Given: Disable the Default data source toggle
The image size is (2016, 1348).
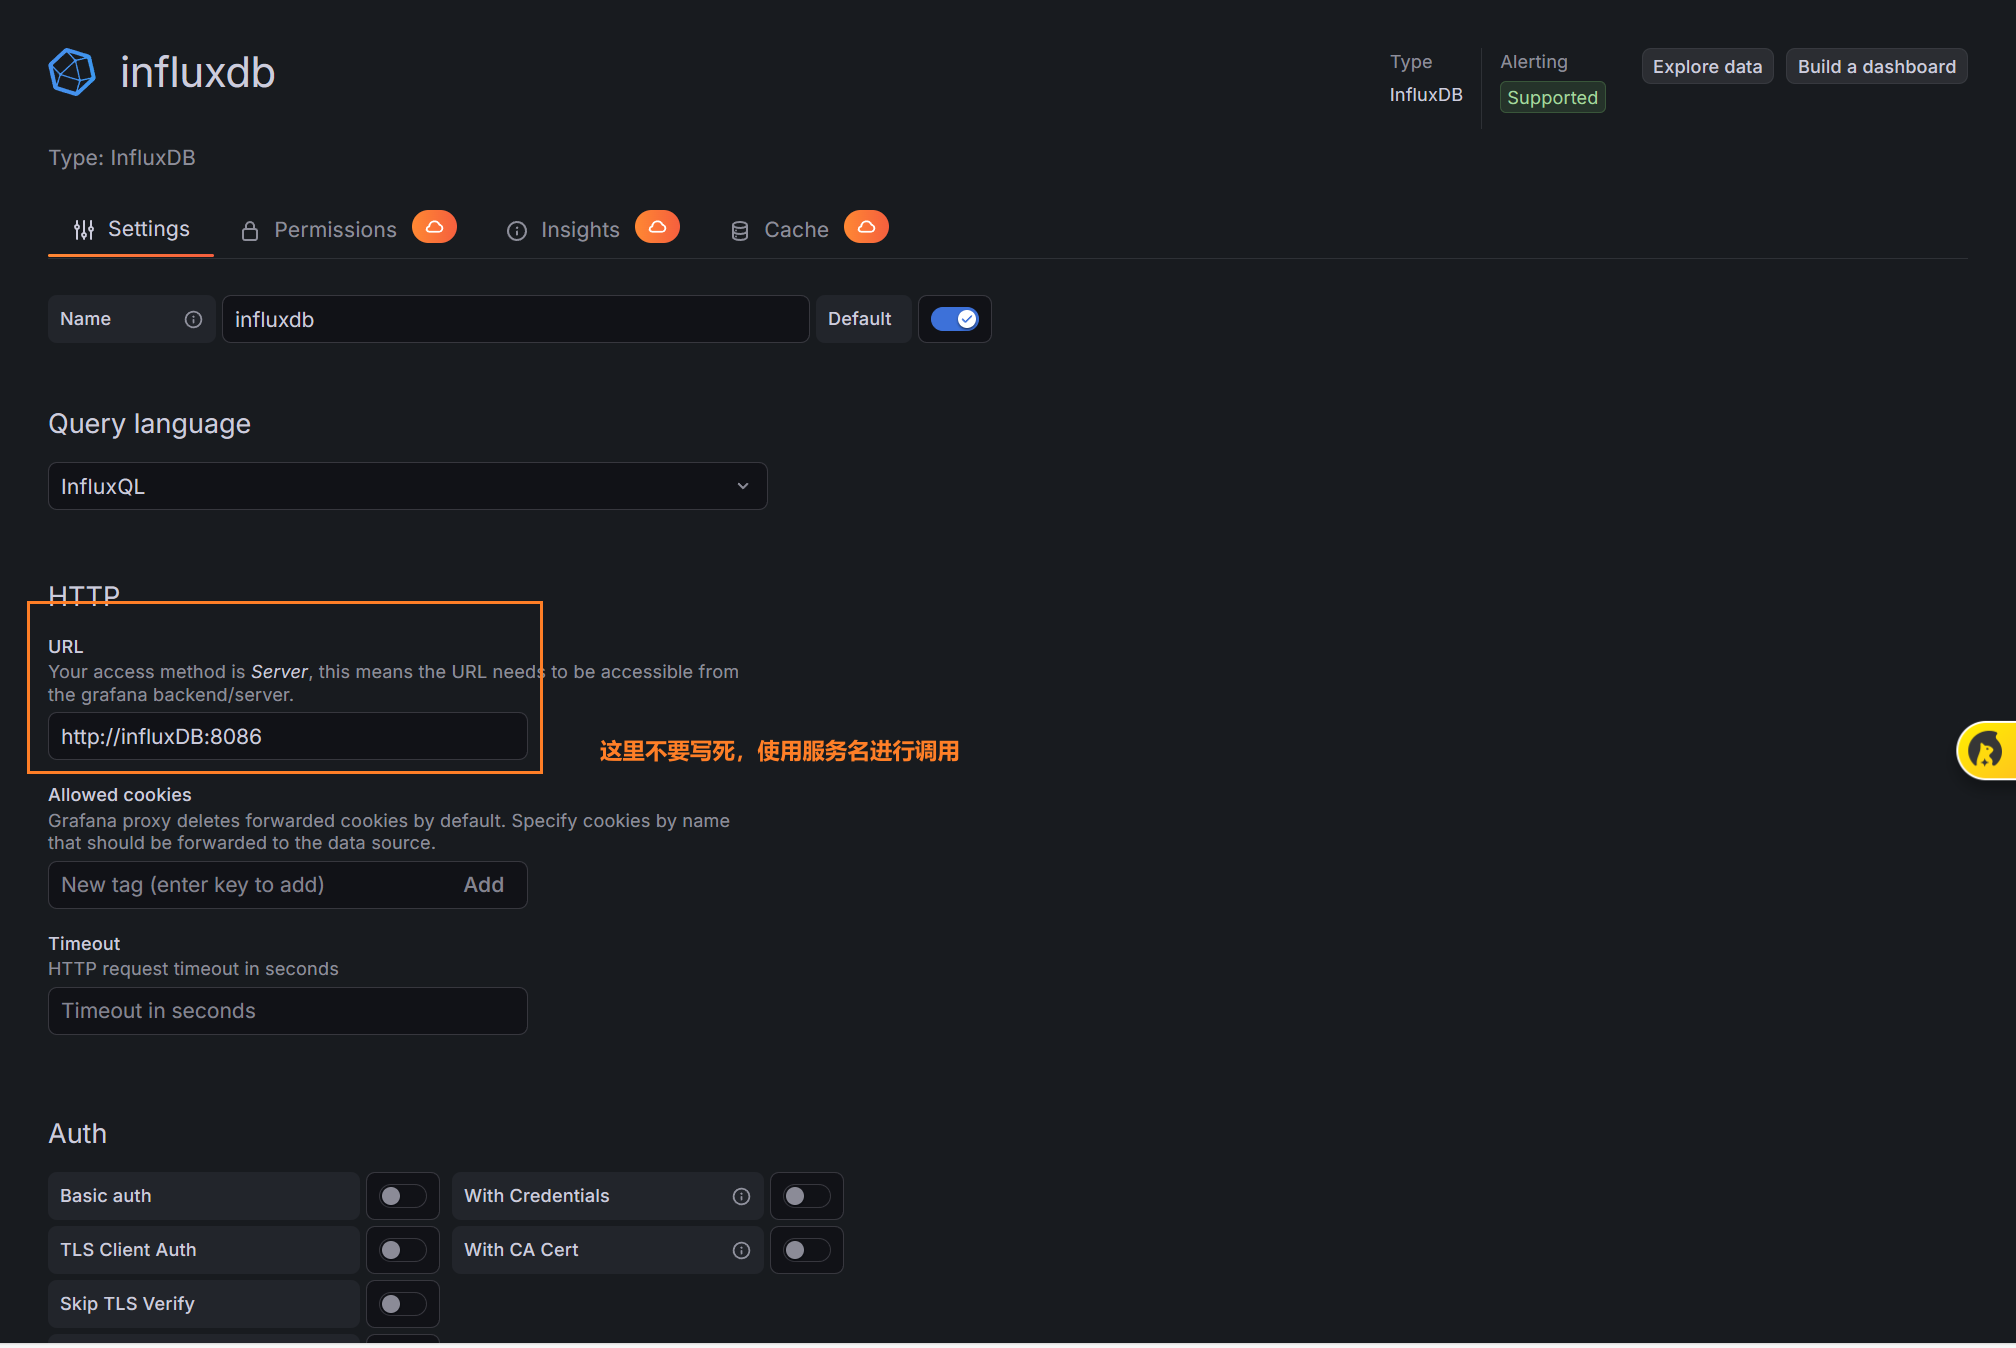Looking at the screenshot, I should pos(954,319).
